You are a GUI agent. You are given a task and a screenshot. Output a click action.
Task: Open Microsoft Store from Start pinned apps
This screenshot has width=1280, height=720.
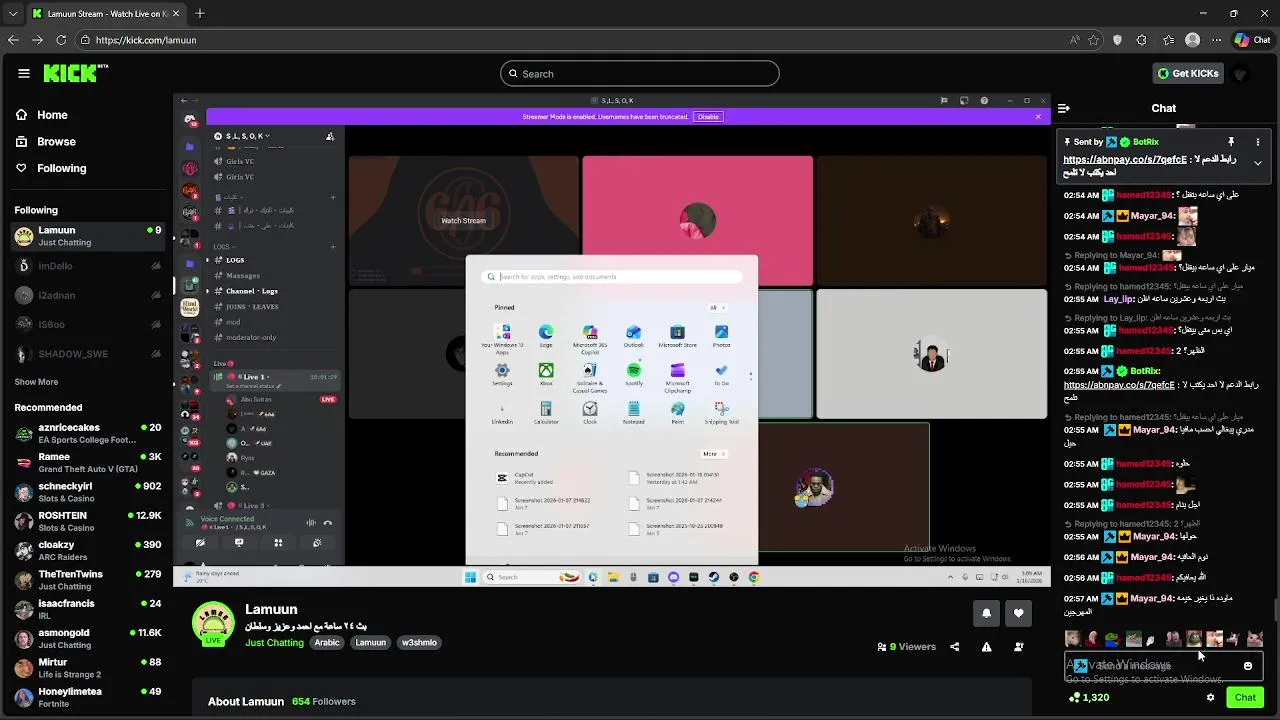tap(677, 337)
